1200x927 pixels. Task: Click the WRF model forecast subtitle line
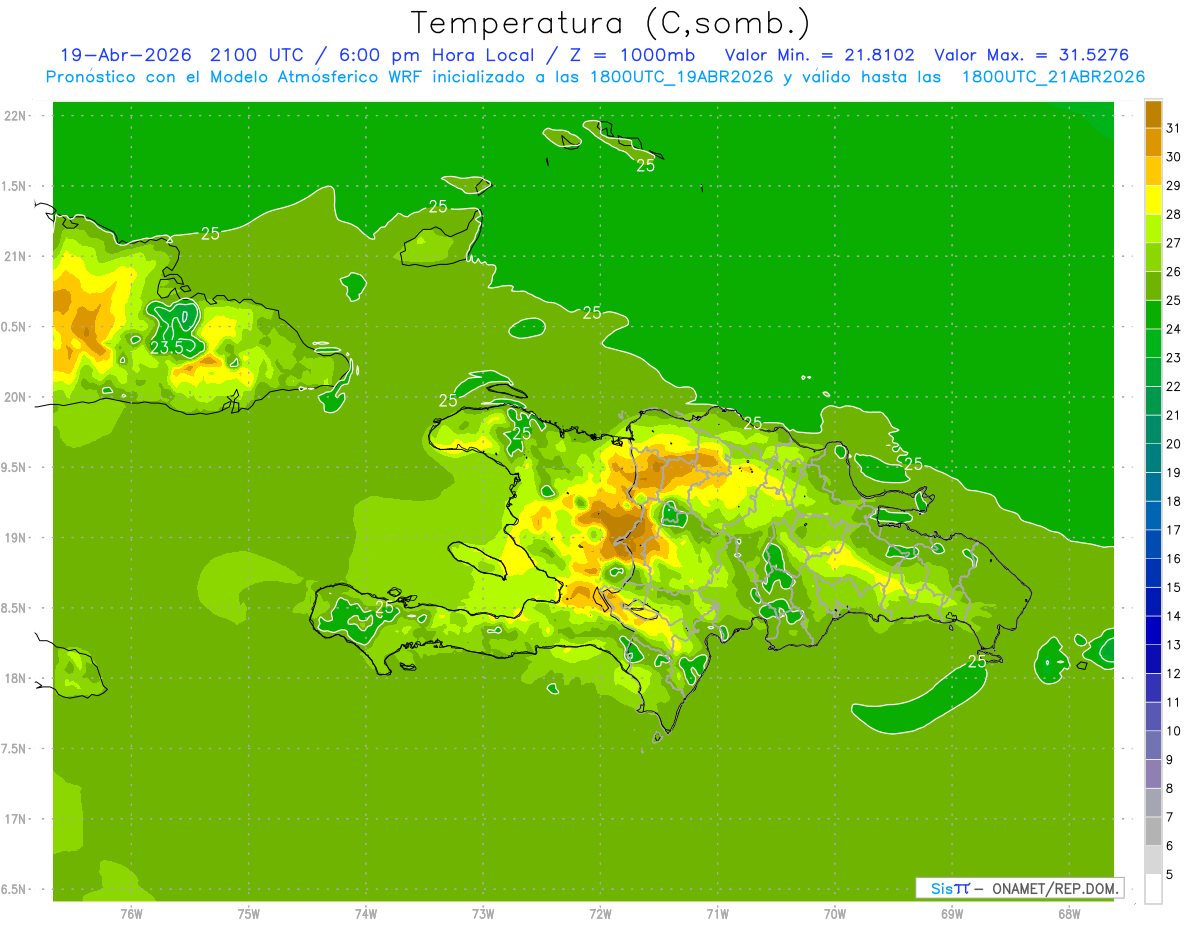[x=595, y=77]
